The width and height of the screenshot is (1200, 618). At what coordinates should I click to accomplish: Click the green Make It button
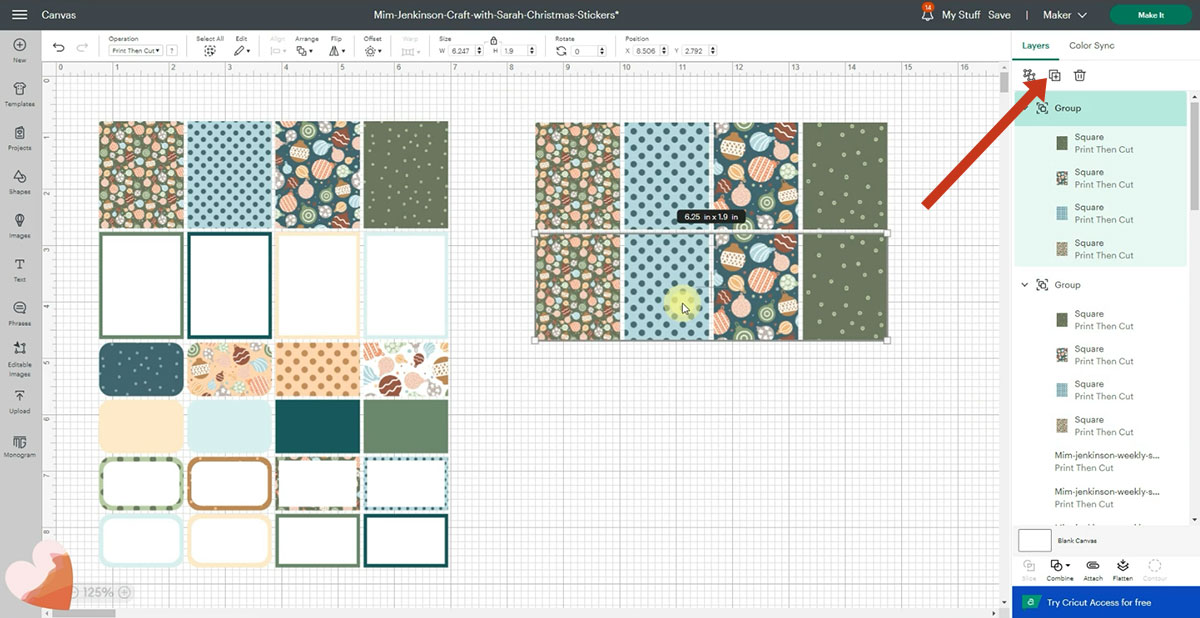point(1150,15)
